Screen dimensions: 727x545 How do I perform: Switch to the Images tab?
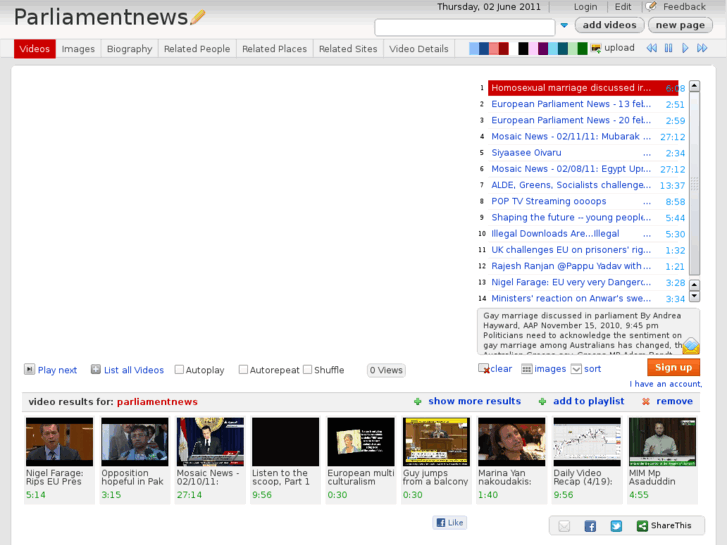coord(78,49)
